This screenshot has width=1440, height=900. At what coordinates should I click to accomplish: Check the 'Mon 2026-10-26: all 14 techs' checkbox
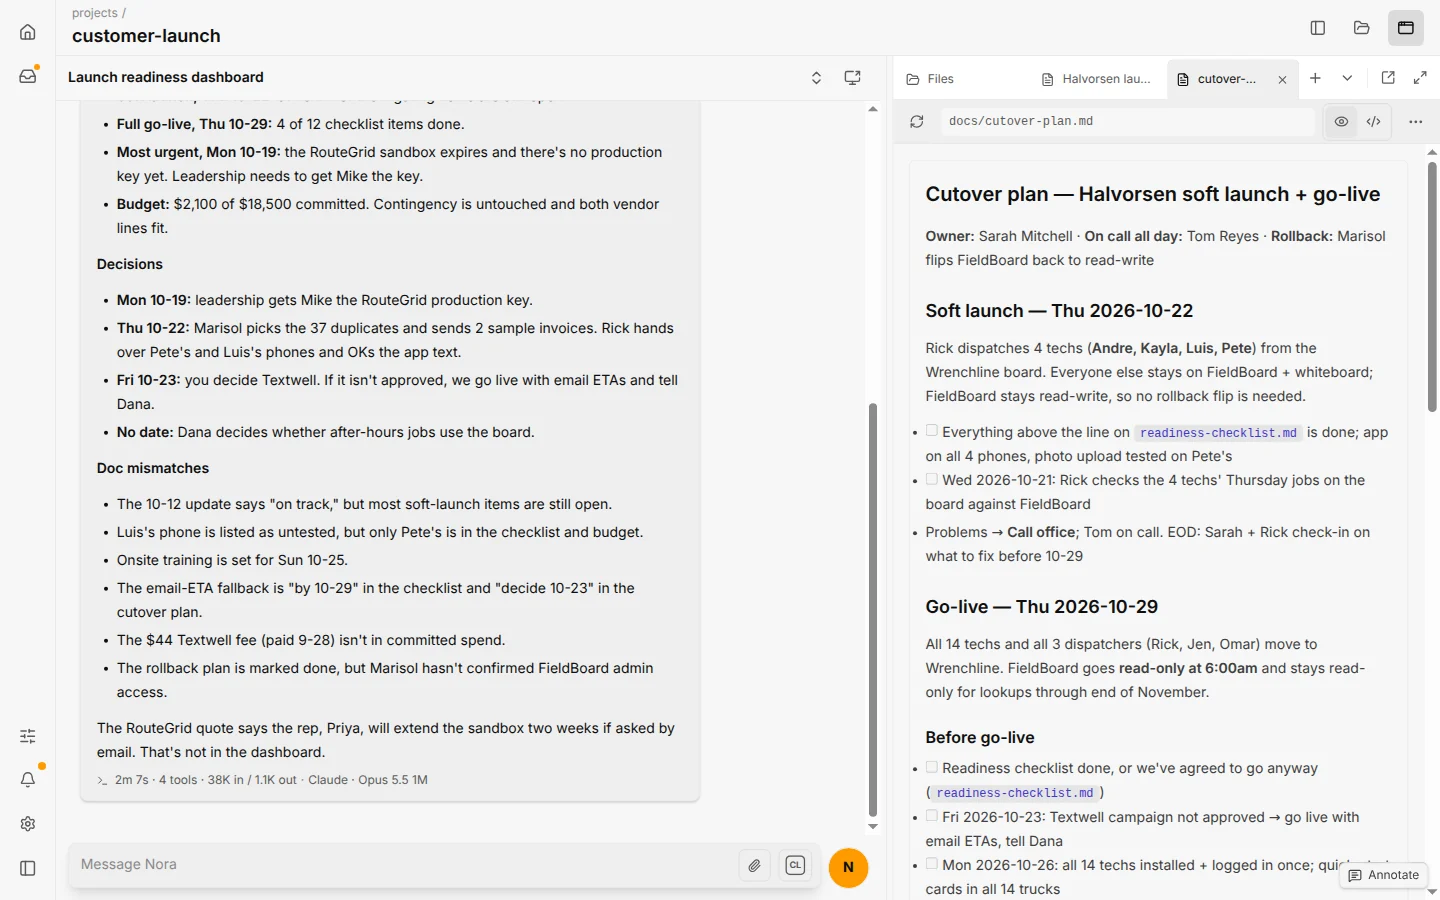point(932,864)
